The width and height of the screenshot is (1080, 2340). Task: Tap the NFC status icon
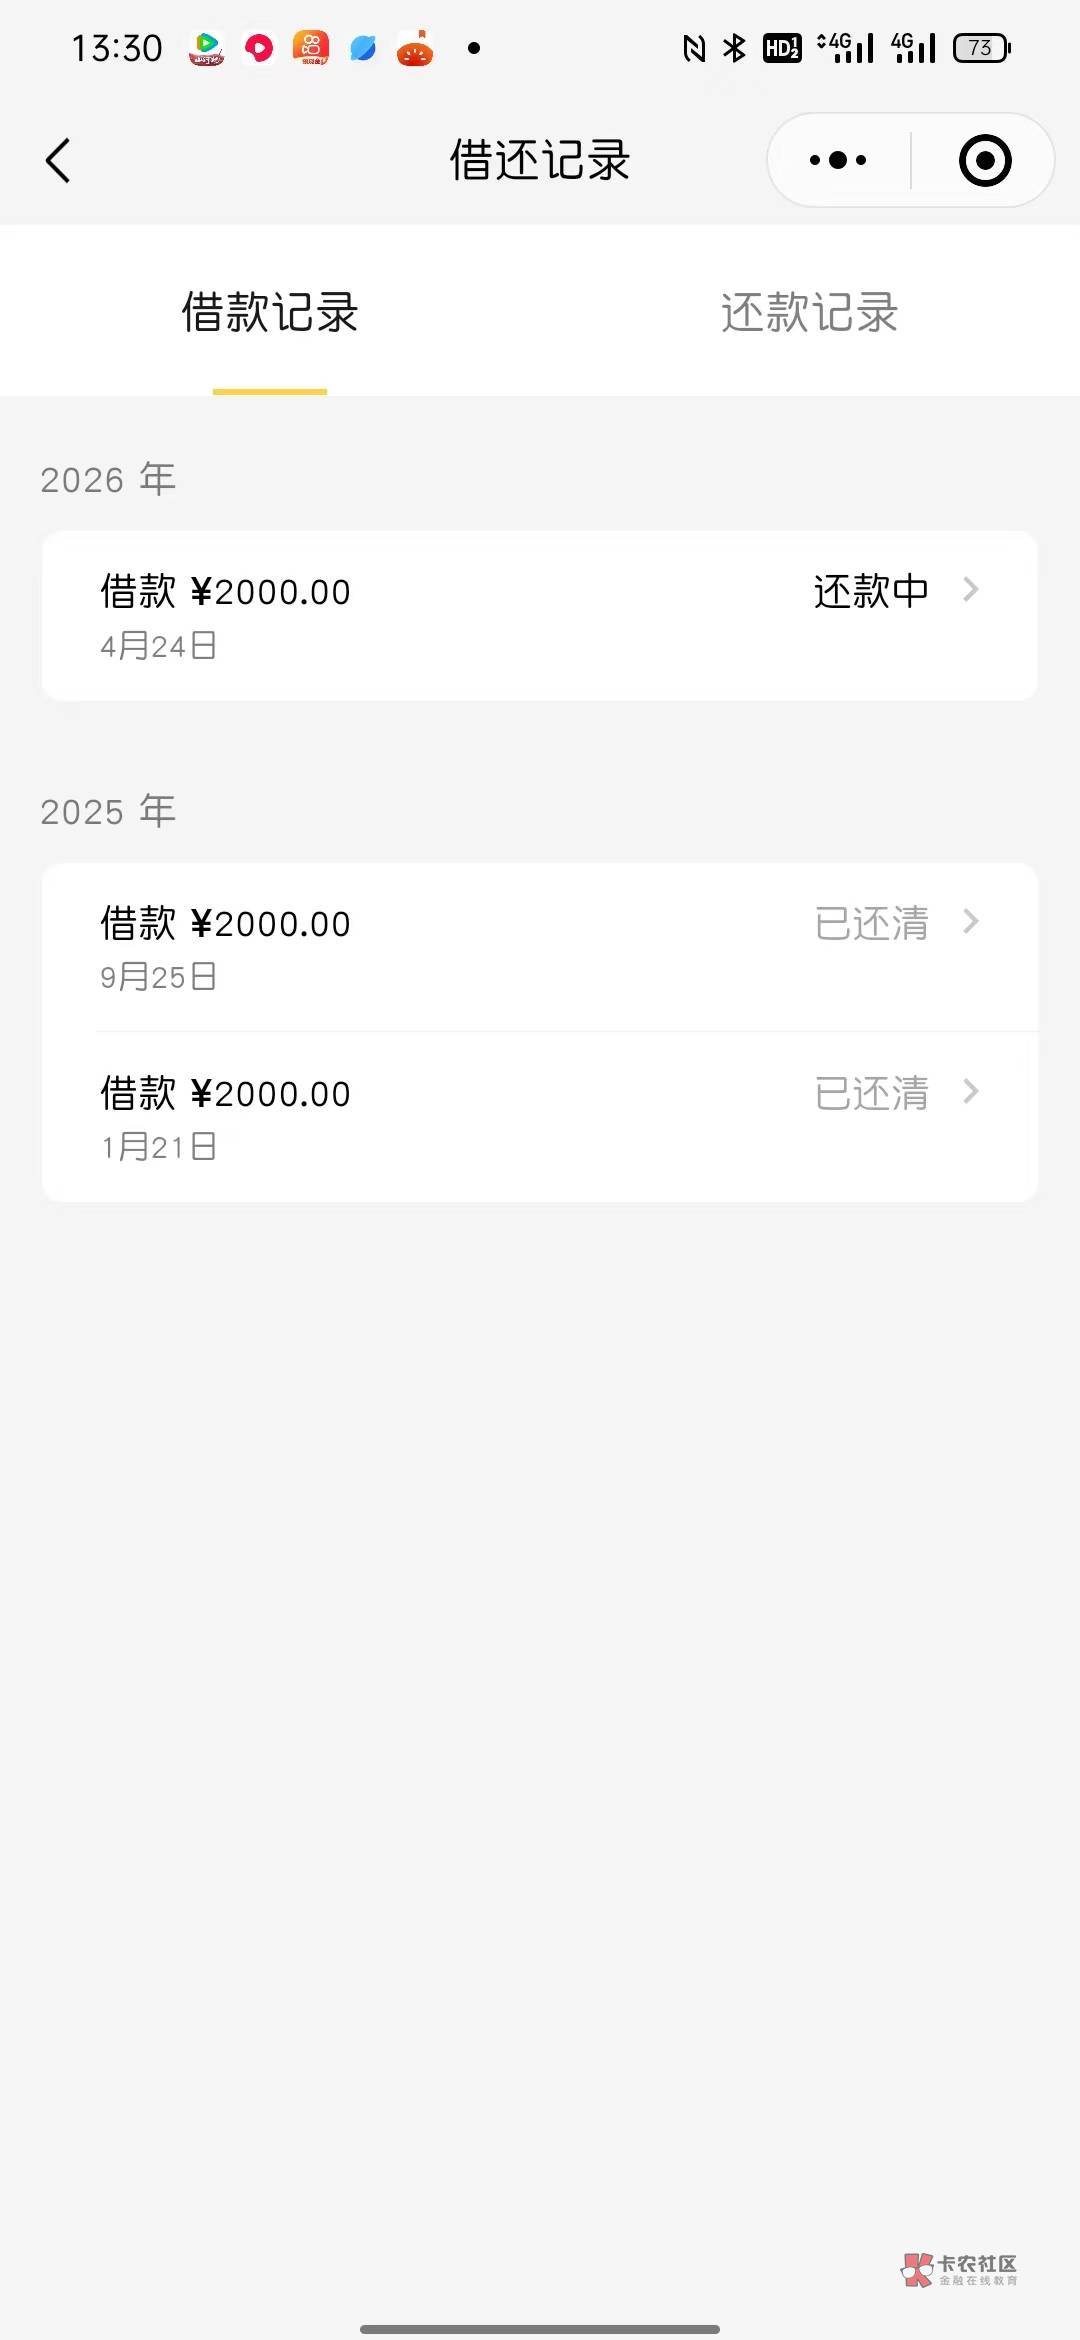click(694, 48)
